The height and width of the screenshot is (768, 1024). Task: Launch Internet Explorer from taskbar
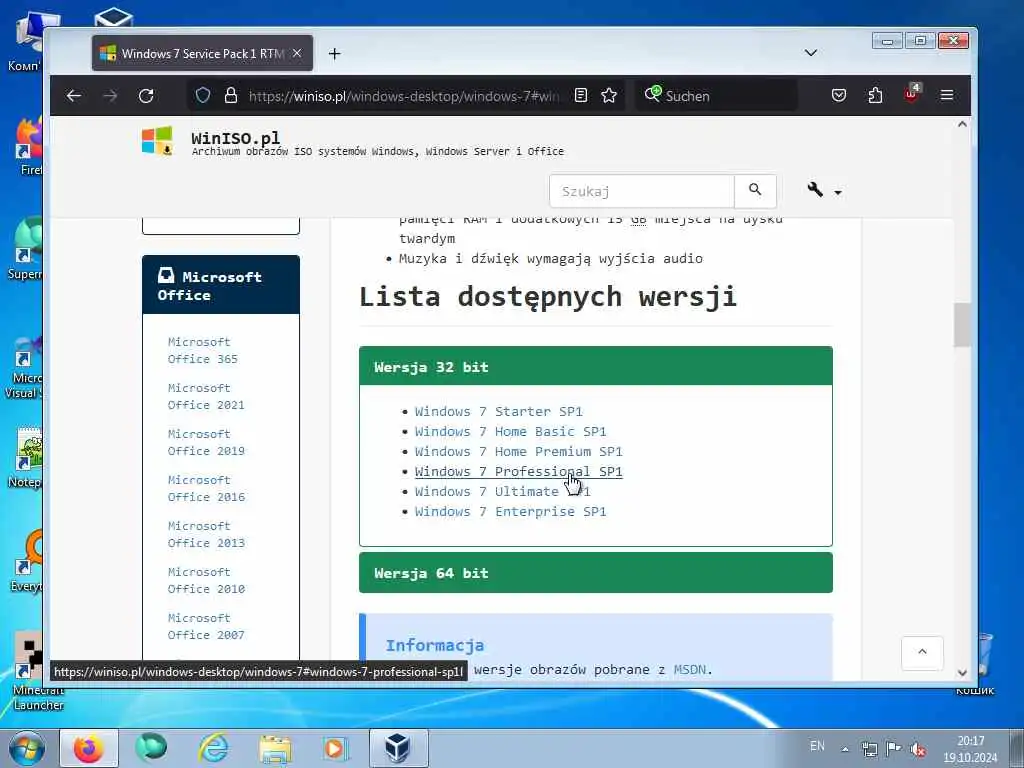(214, 748)
